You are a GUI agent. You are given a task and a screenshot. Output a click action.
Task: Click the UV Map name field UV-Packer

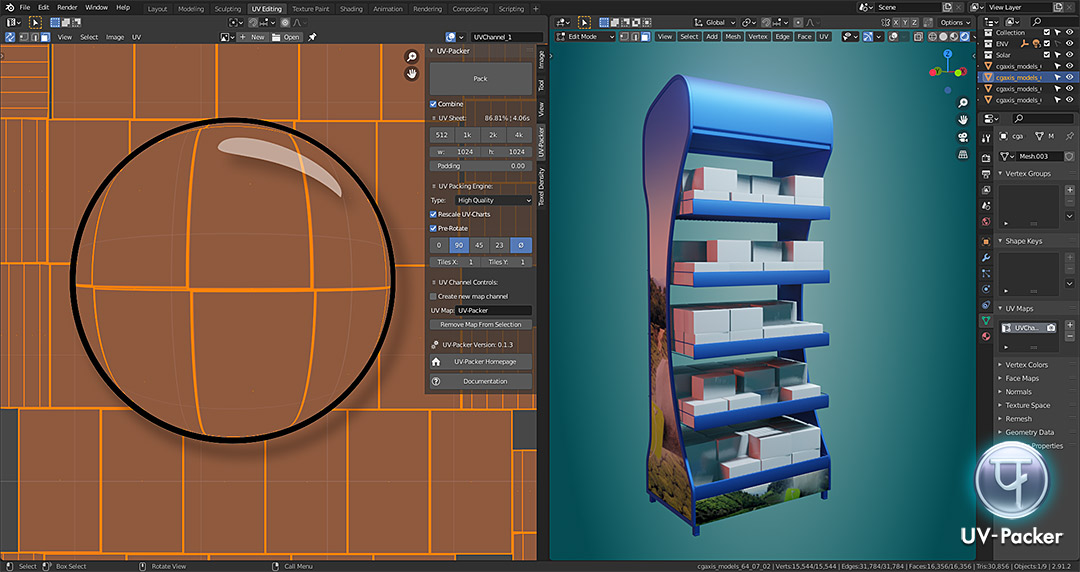coord(494,311)
